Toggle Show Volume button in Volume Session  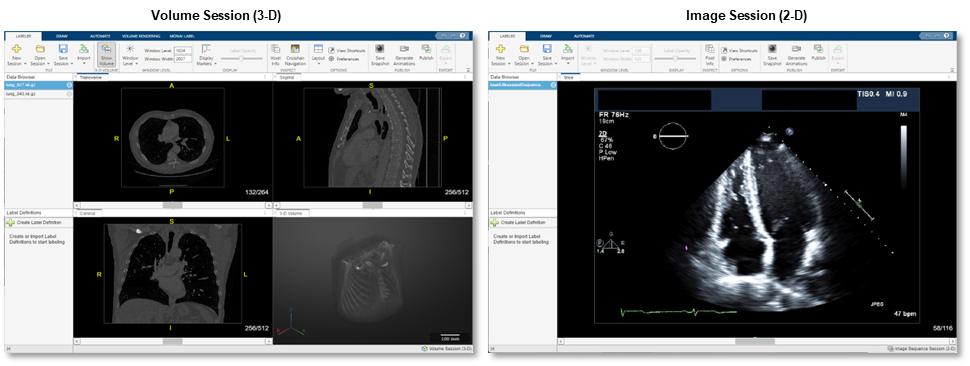106,54
